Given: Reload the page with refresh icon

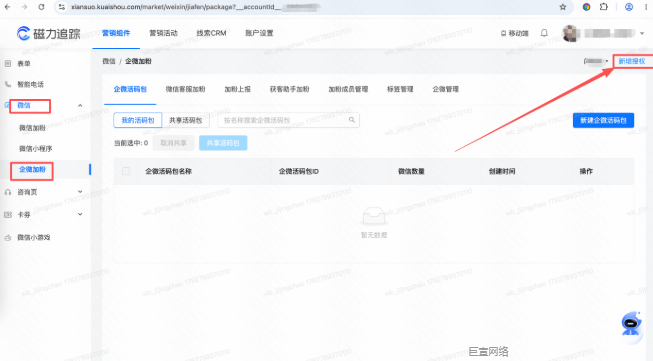Looking at the screenshot, I should tap(41, 7).
